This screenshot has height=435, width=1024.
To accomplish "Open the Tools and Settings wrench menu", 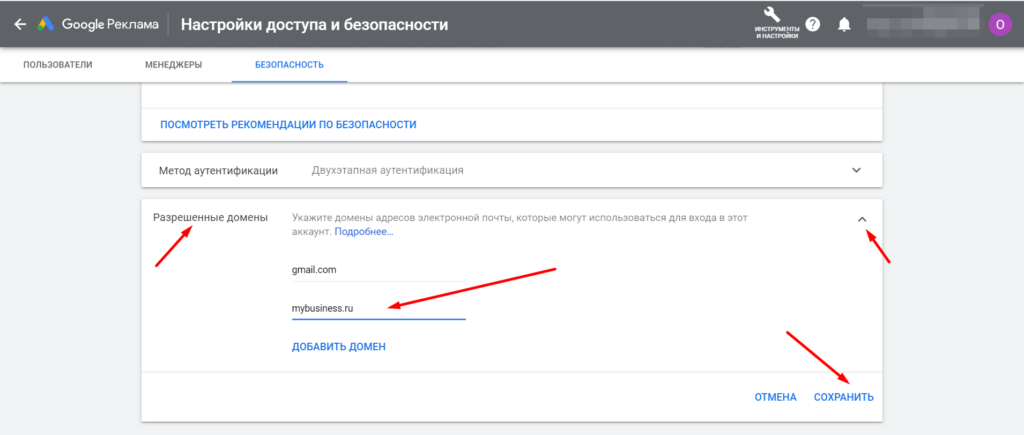I will 776,20.
